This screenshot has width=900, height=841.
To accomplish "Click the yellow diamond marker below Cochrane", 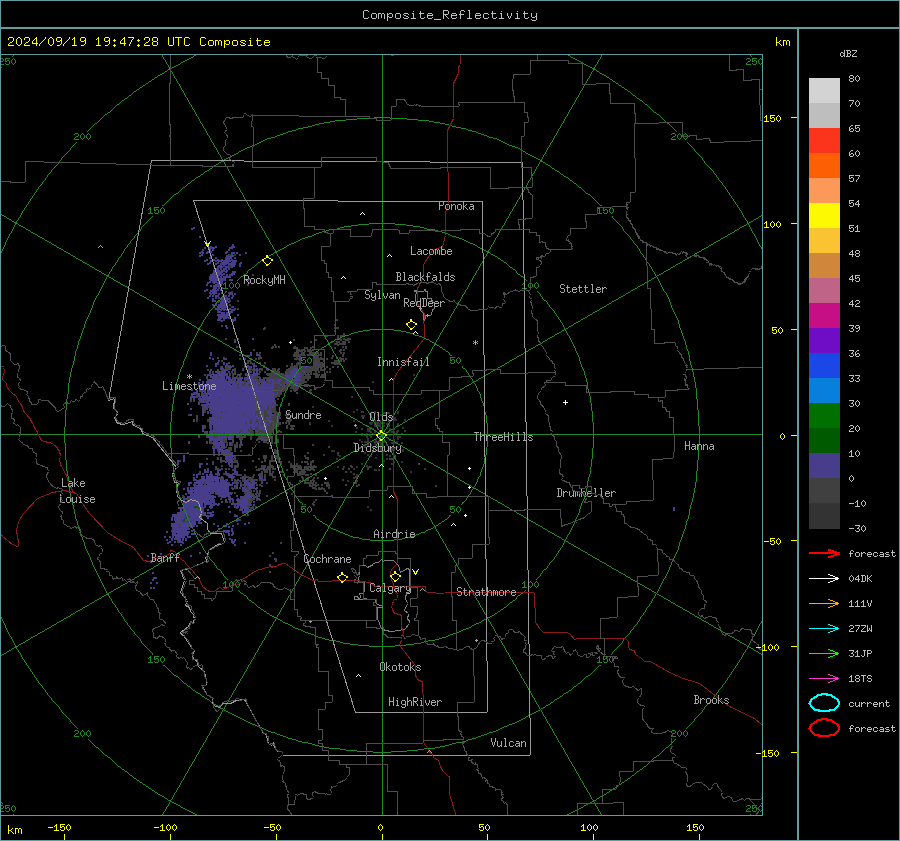I will click(343, 577).
